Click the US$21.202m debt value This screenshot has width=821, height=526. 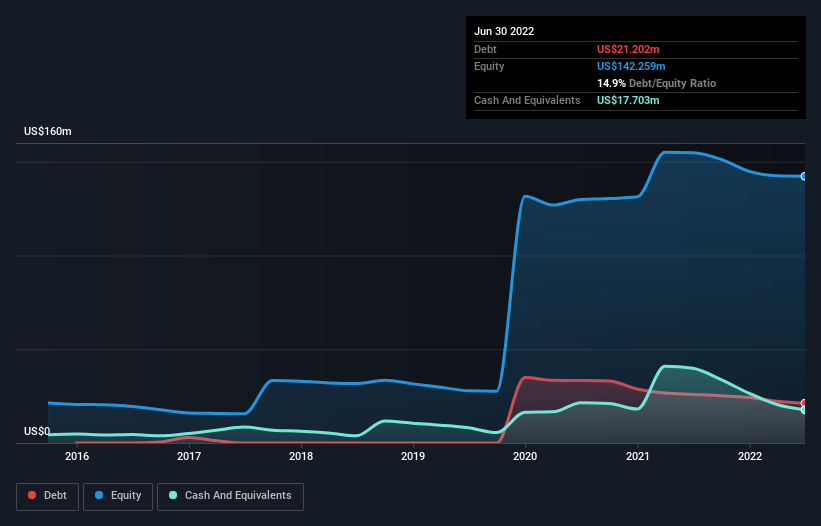[628, 49]
